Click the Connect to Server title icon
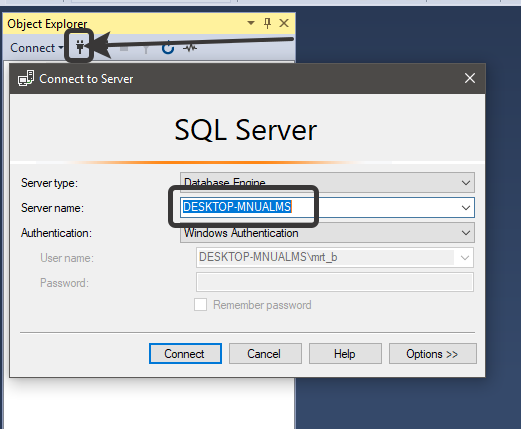 point(26,78)
